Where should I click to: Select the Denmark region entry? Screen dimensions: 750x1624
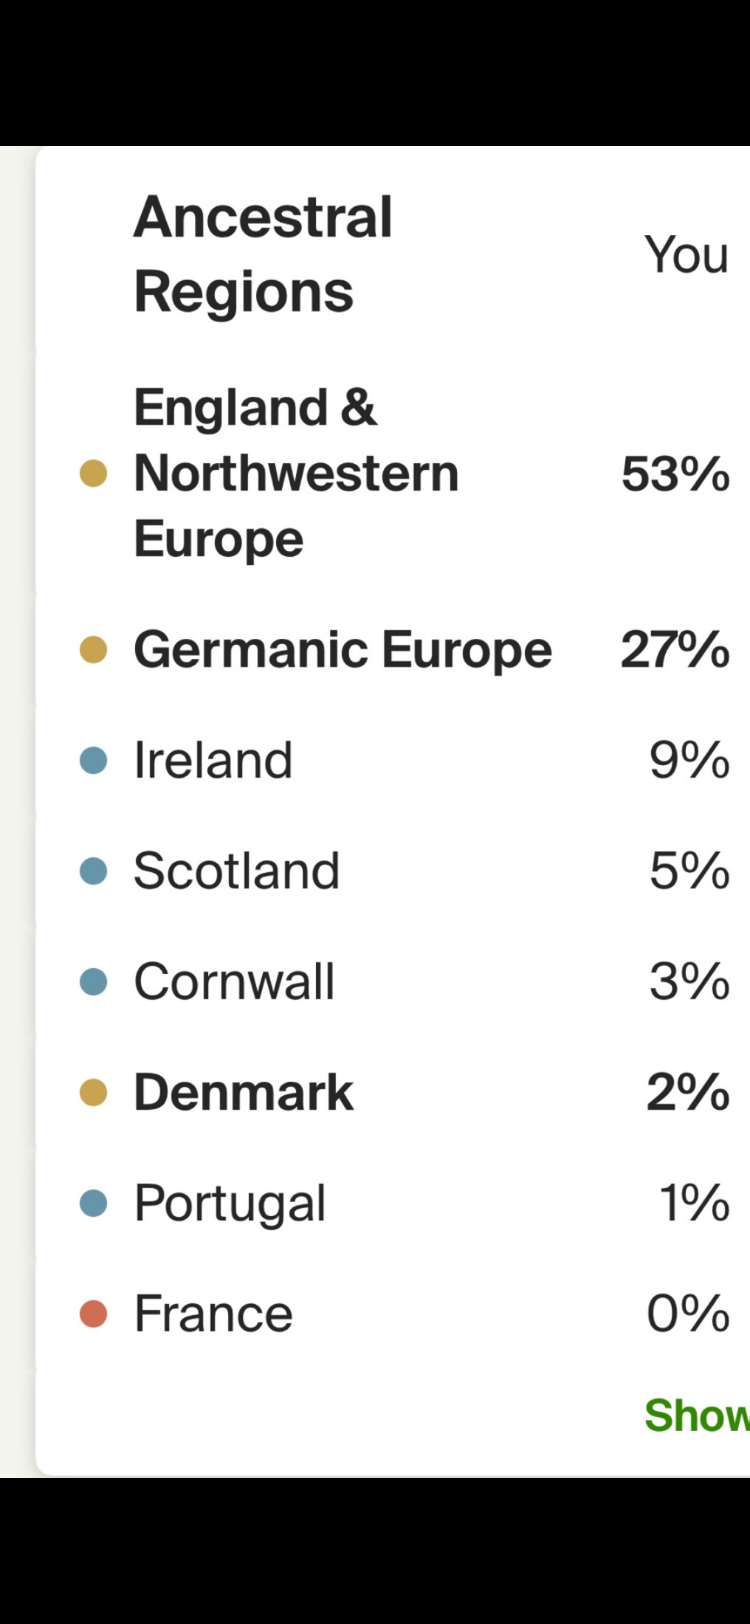click(x=244, y=1093)
